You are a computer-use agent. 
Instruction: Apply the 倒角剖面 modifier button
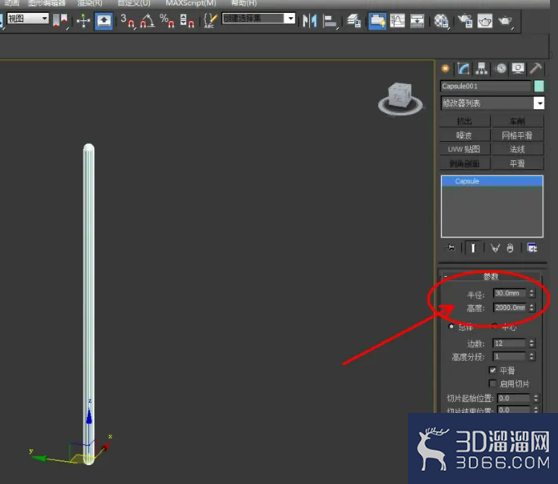point(465,163)
